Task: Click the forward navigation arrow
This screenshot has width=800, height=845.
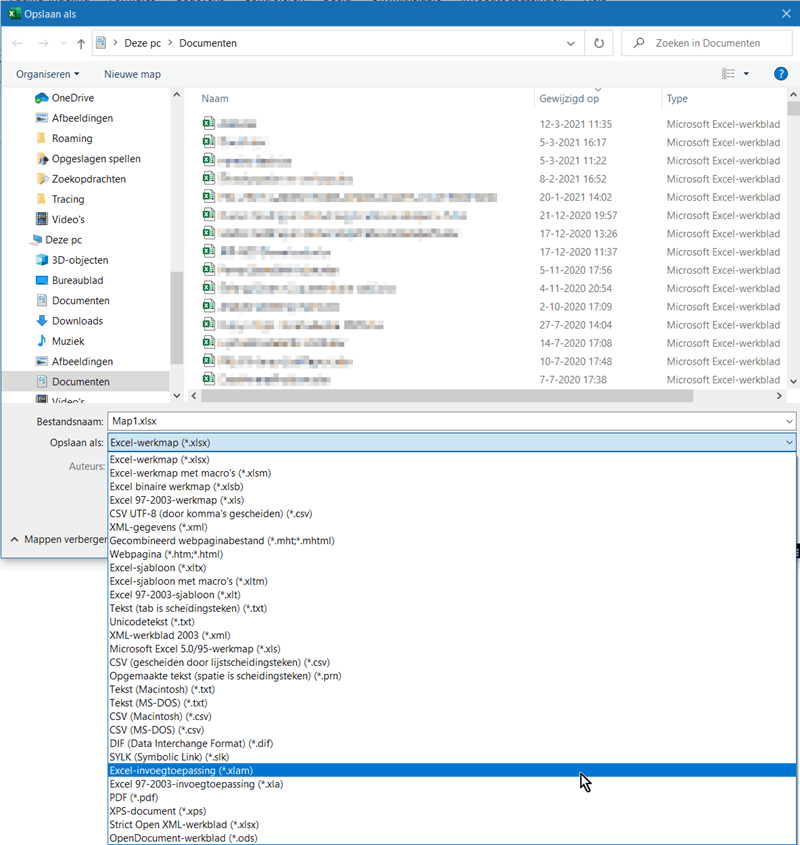Action: click(43, 43)
